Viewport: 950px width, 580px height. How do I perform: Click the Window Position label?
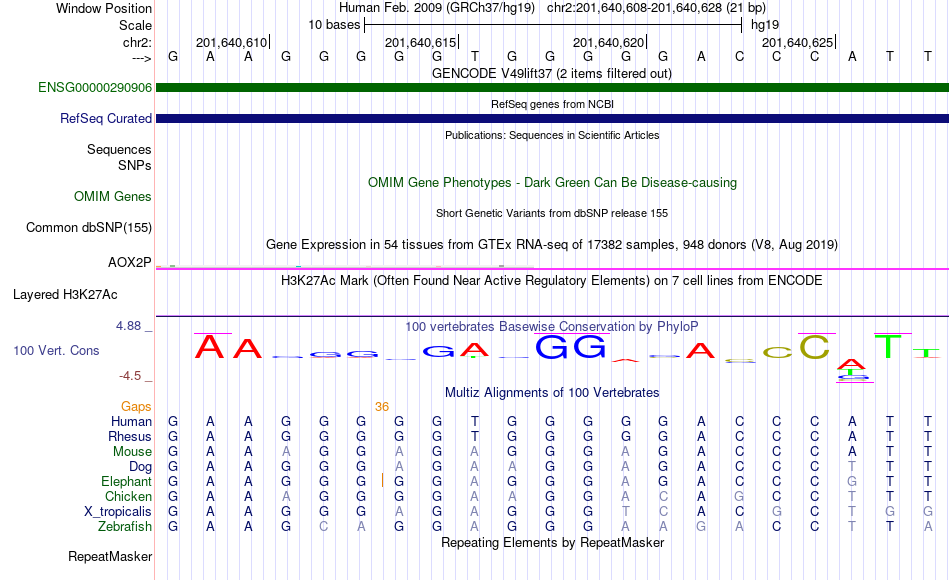[x=104, y=8]
